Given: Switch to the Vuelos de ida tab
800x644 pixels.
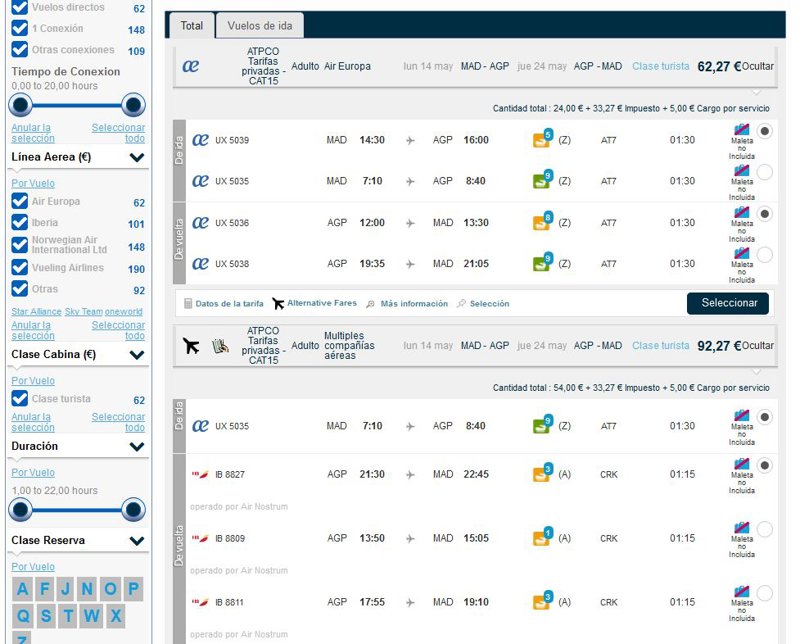Looking at the screenshot, I should [x=260, y=26].
